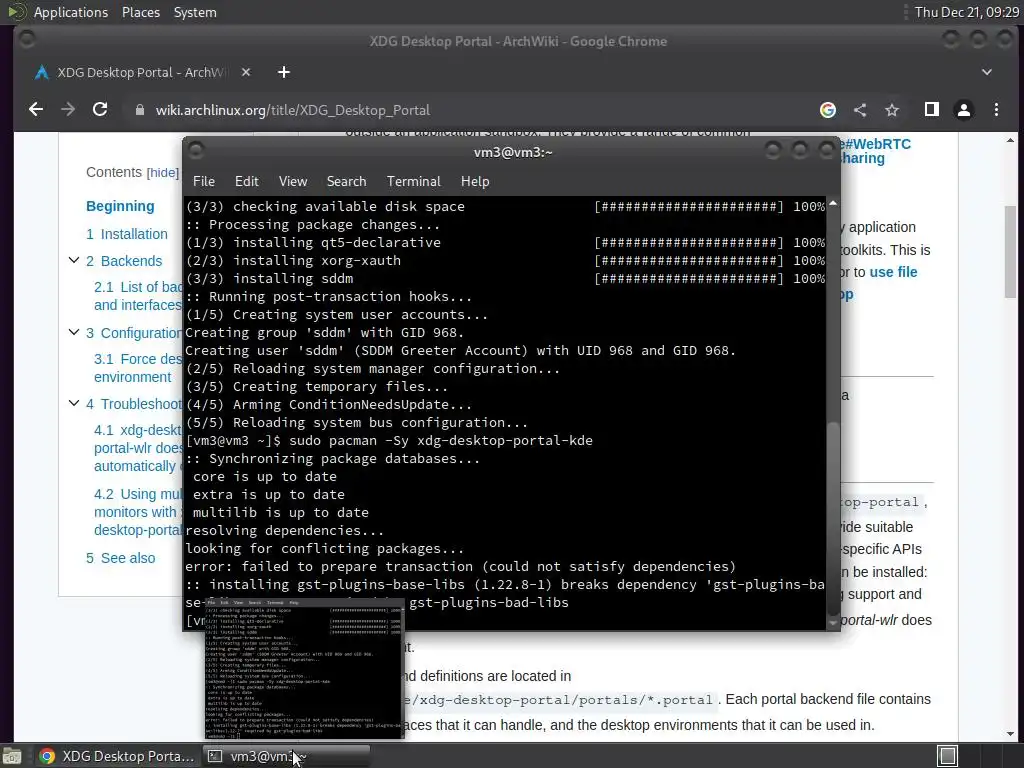Open the terminal File menu

pyautogui.click(x=204, y=182)
